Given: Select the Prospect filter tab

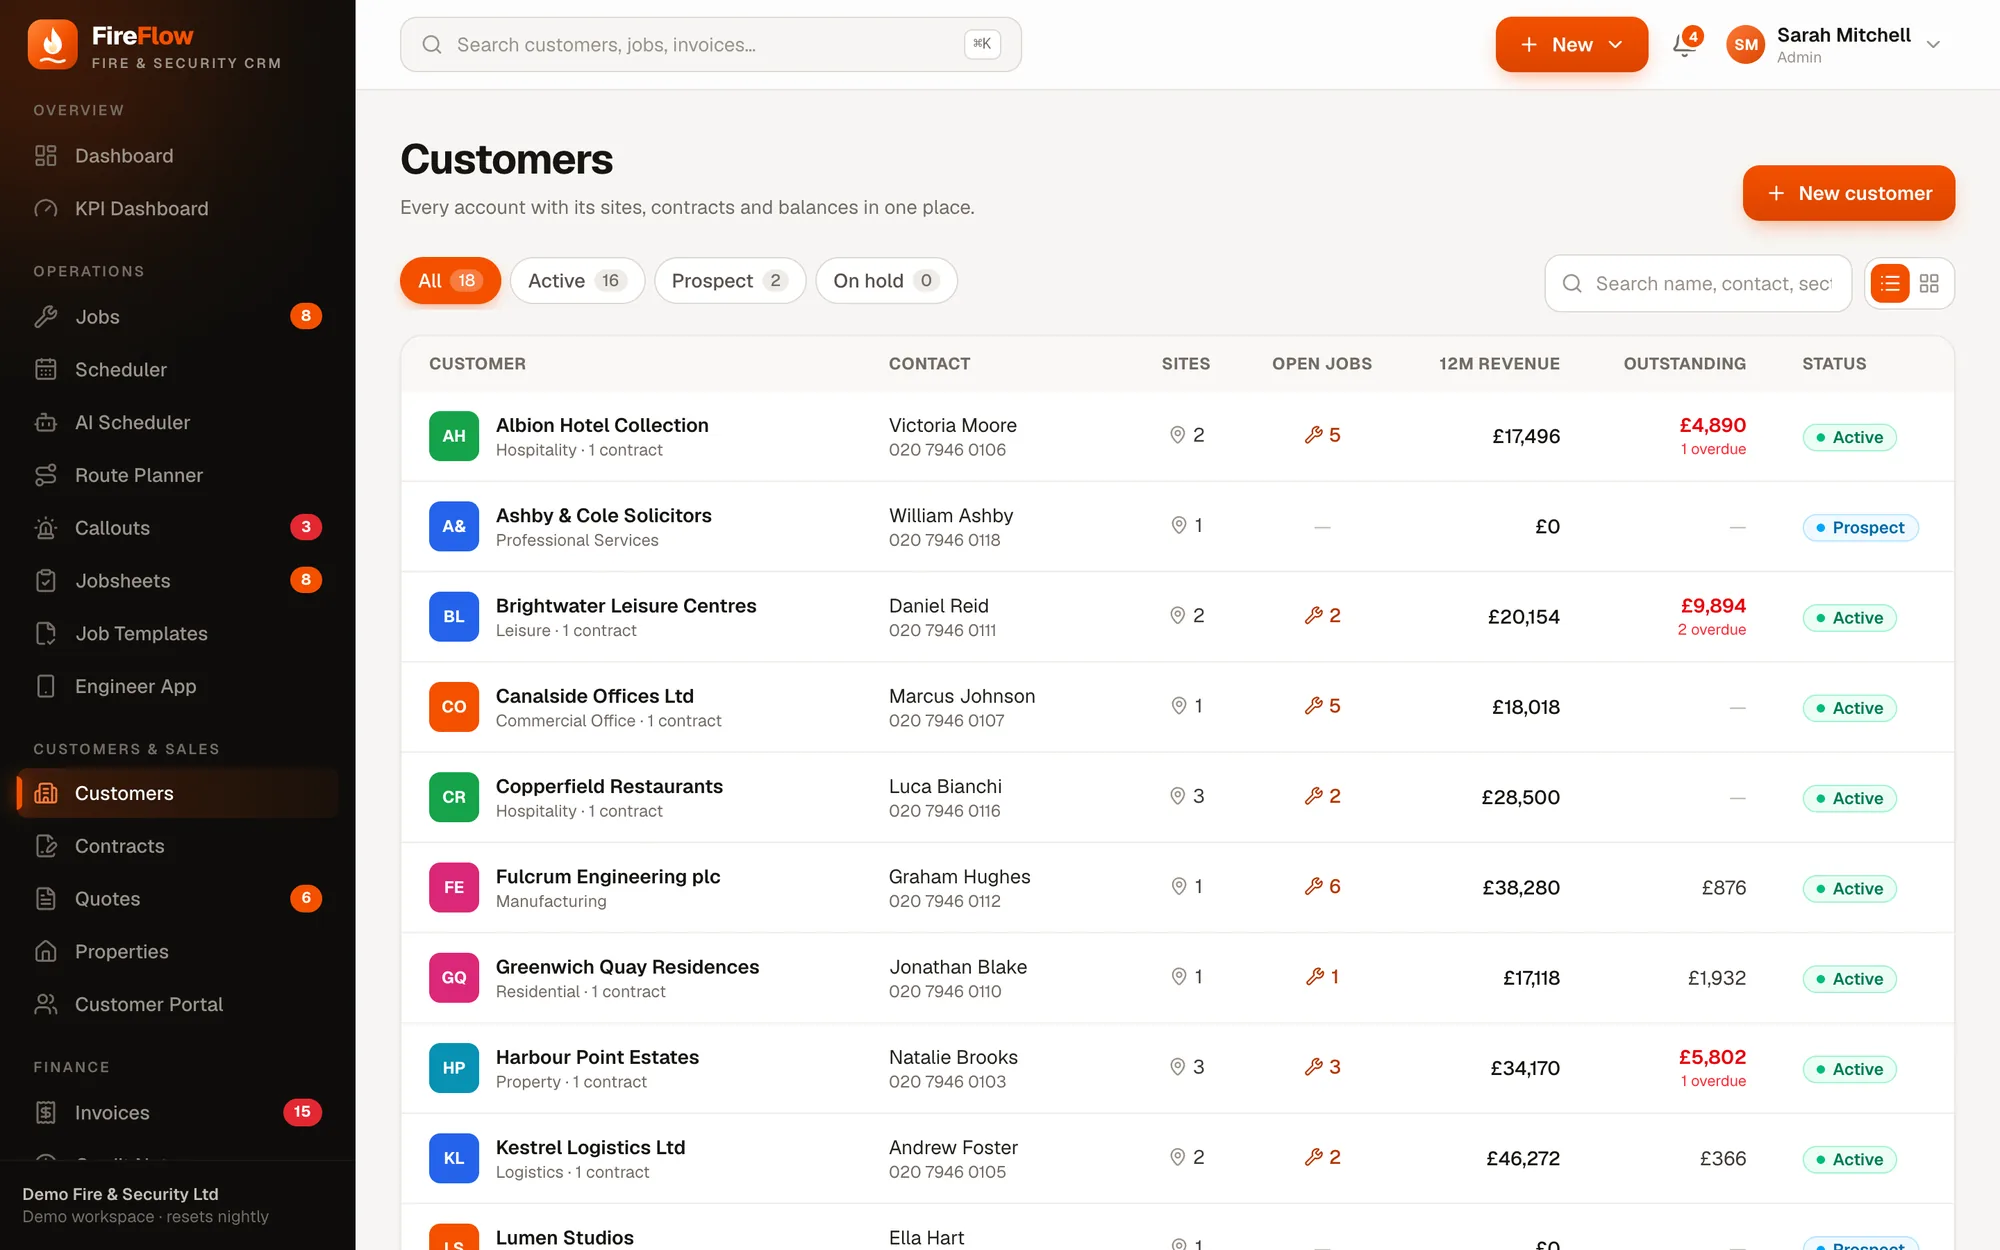Looking at the screenshot, I should (x=730, y=281).
